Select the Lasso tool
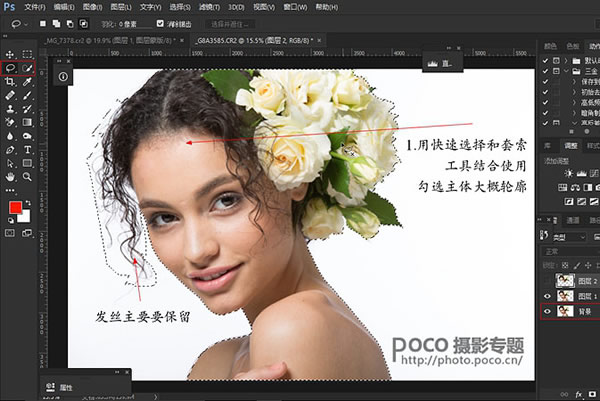 (10, 68)
